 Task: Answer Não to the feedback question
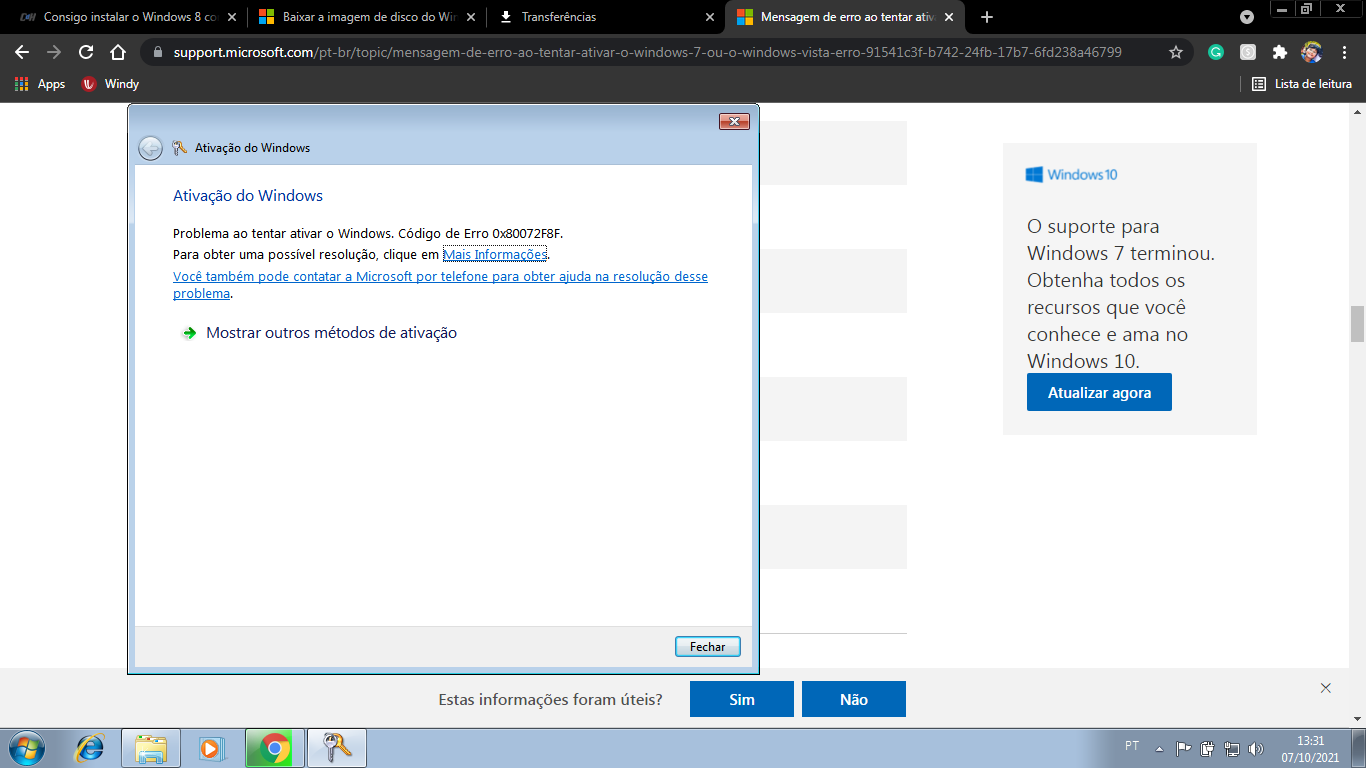[854, 699]
